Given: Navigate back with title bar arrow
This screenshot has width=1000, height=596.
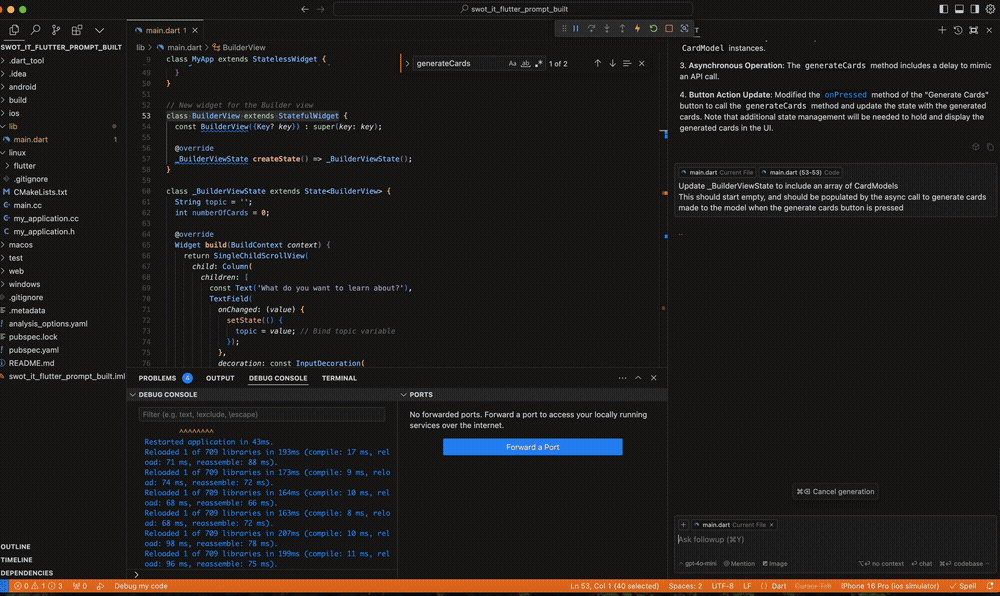Looking at the screenshot, I should click(x=305, y=9).
